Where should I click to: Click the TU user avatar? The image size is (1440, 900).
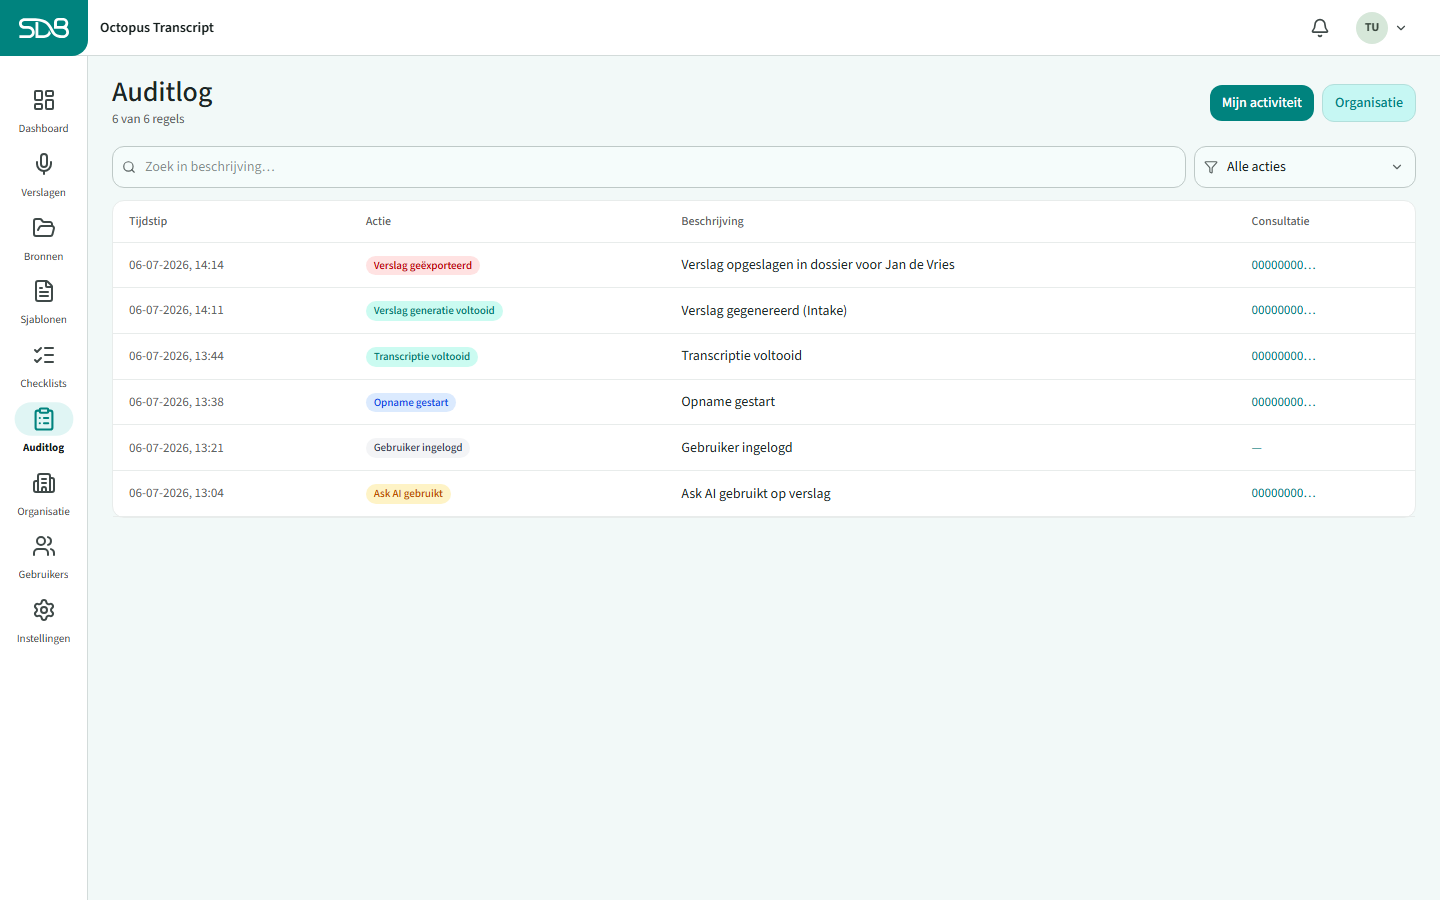pyautogui.click(x=1372, y=28)
